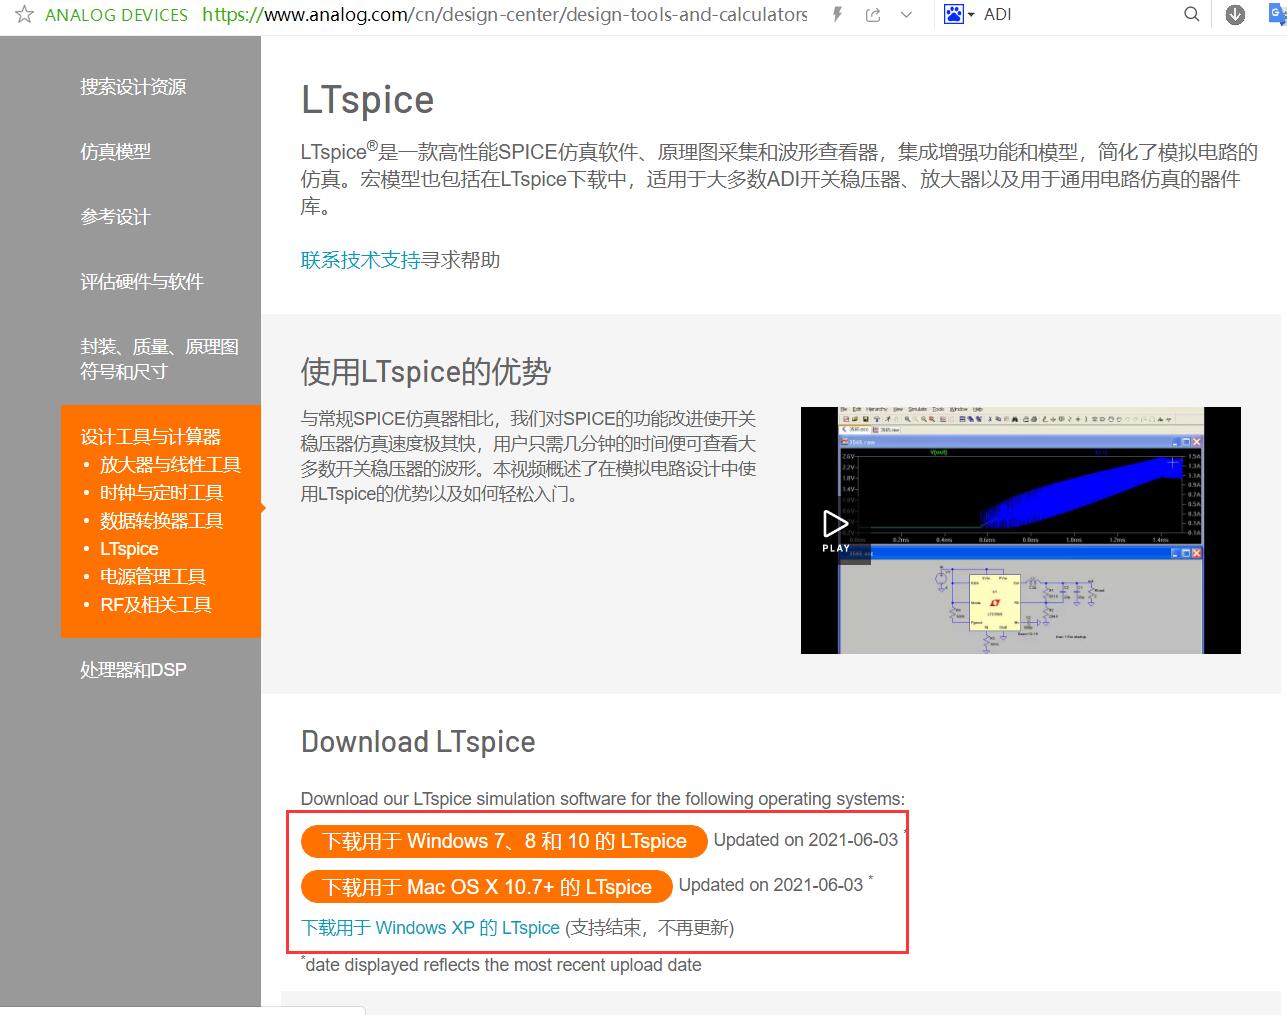Screen dimensions: 1287x1015
Task: Expand the address bar dropdown chevron
Action: (x=906, y=14)
